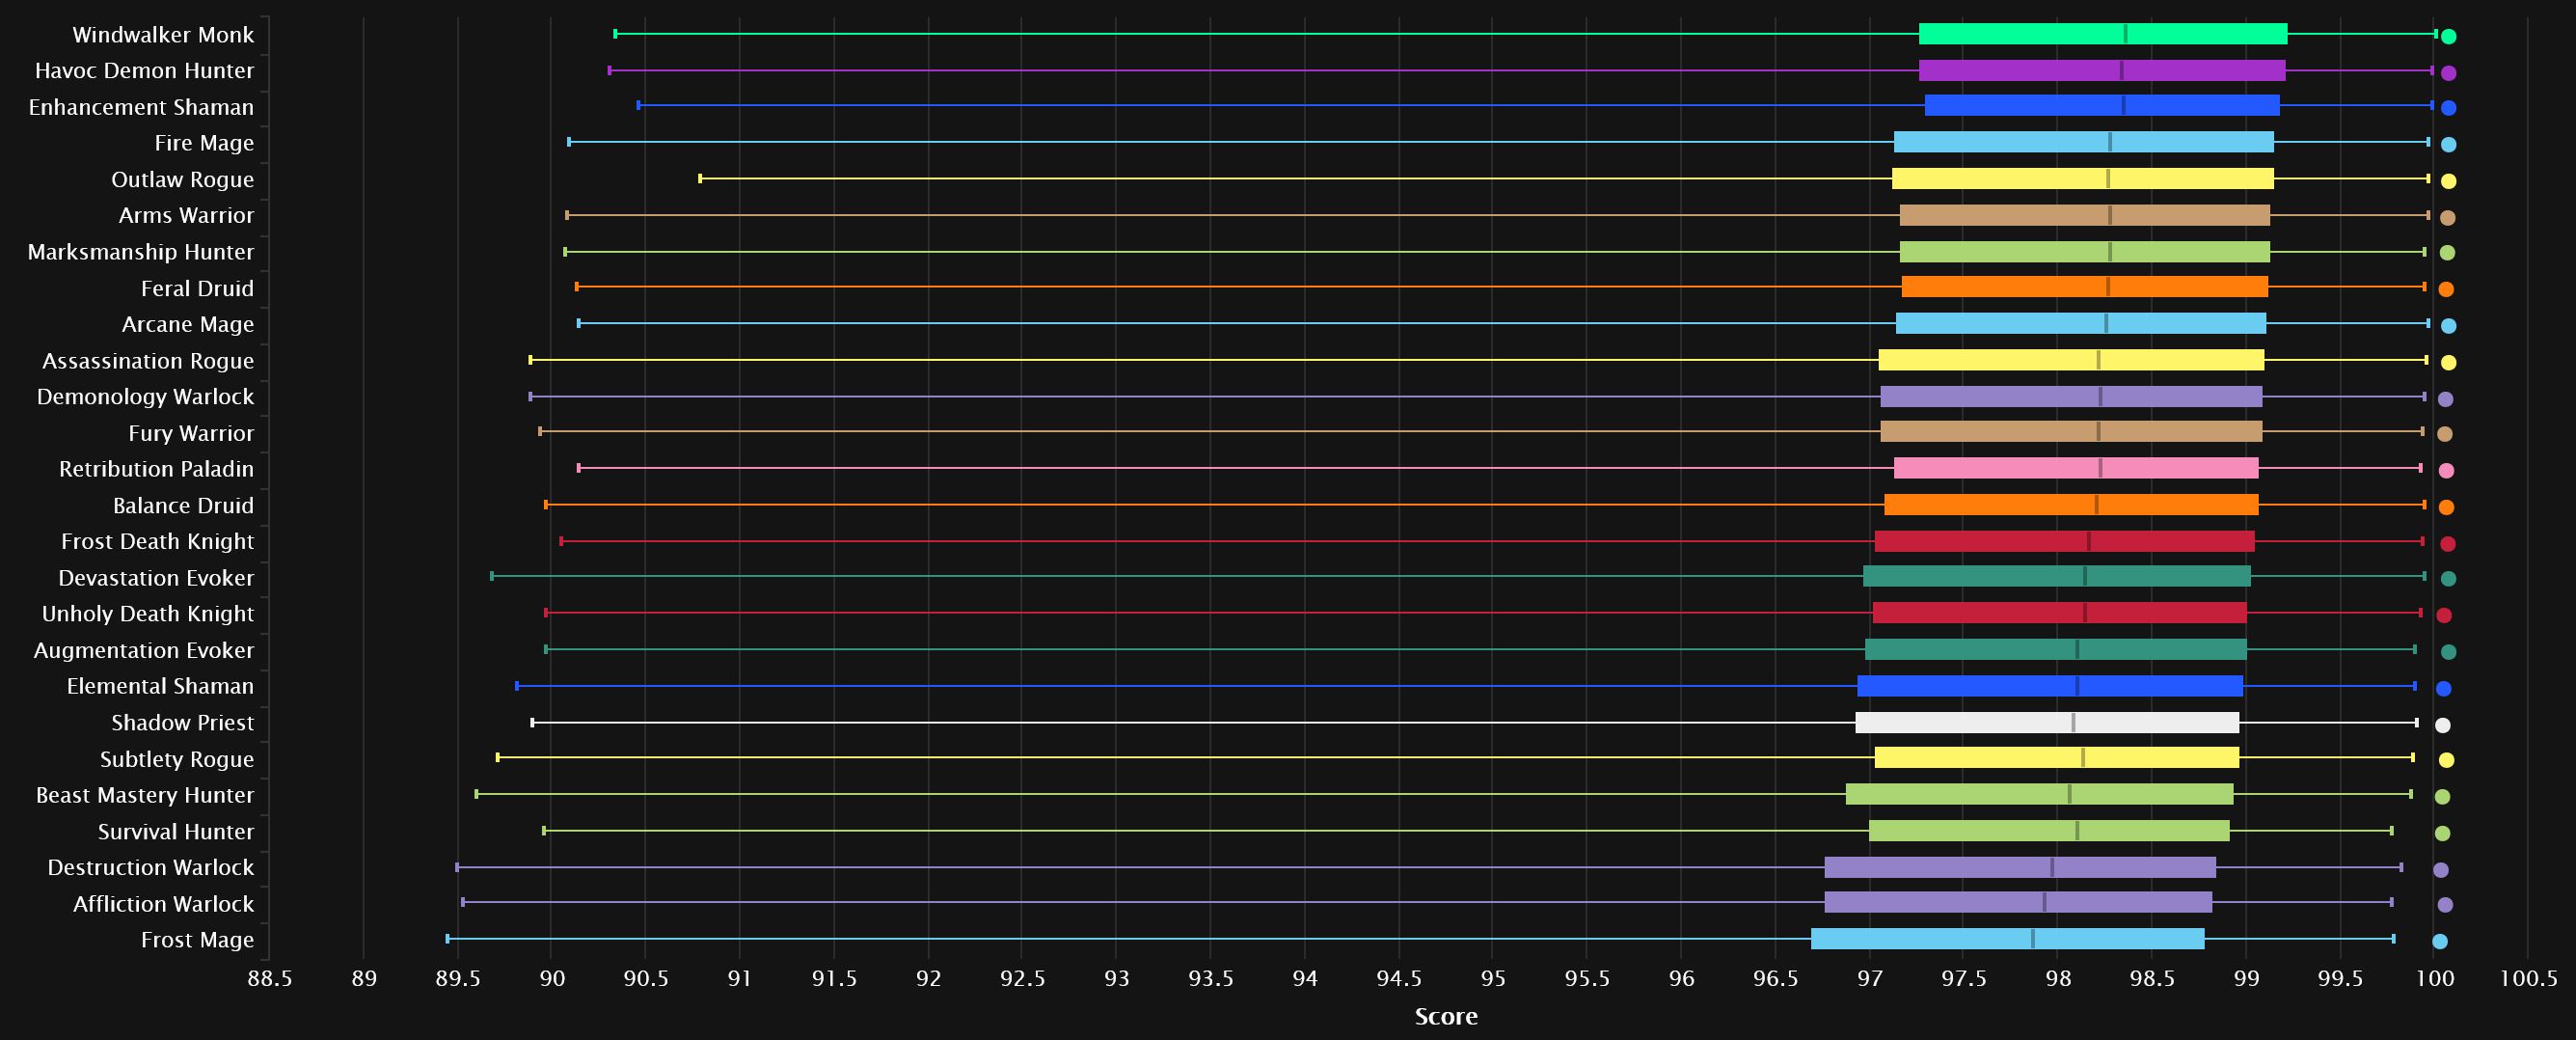Click the 97.5 axis tick label
The image size is (2576, 1040).
[1964, 979]
